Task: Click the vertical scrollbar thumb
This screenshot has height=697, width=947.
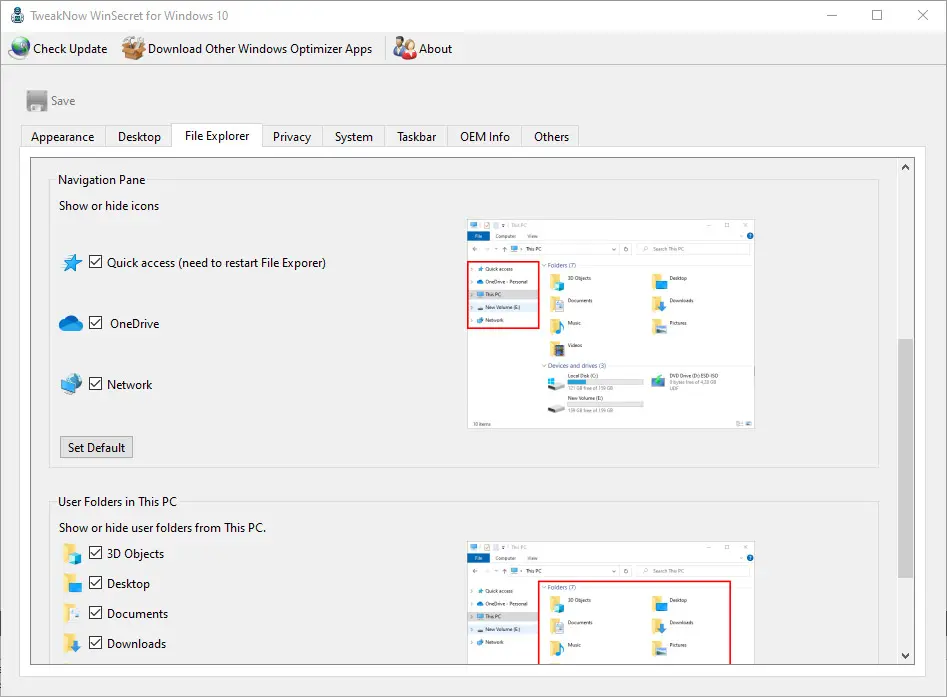Action: (905, 458)
